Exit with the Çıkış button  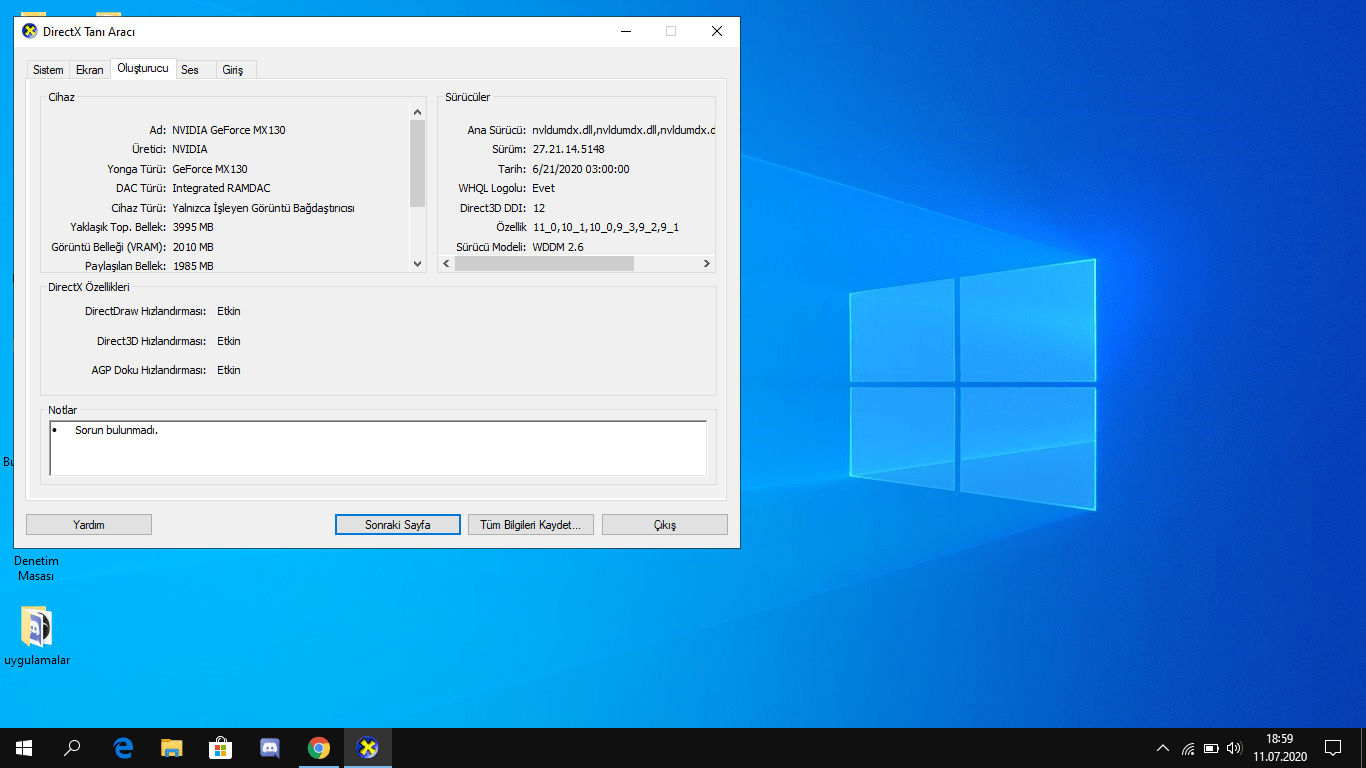click(x=665, y=525)
